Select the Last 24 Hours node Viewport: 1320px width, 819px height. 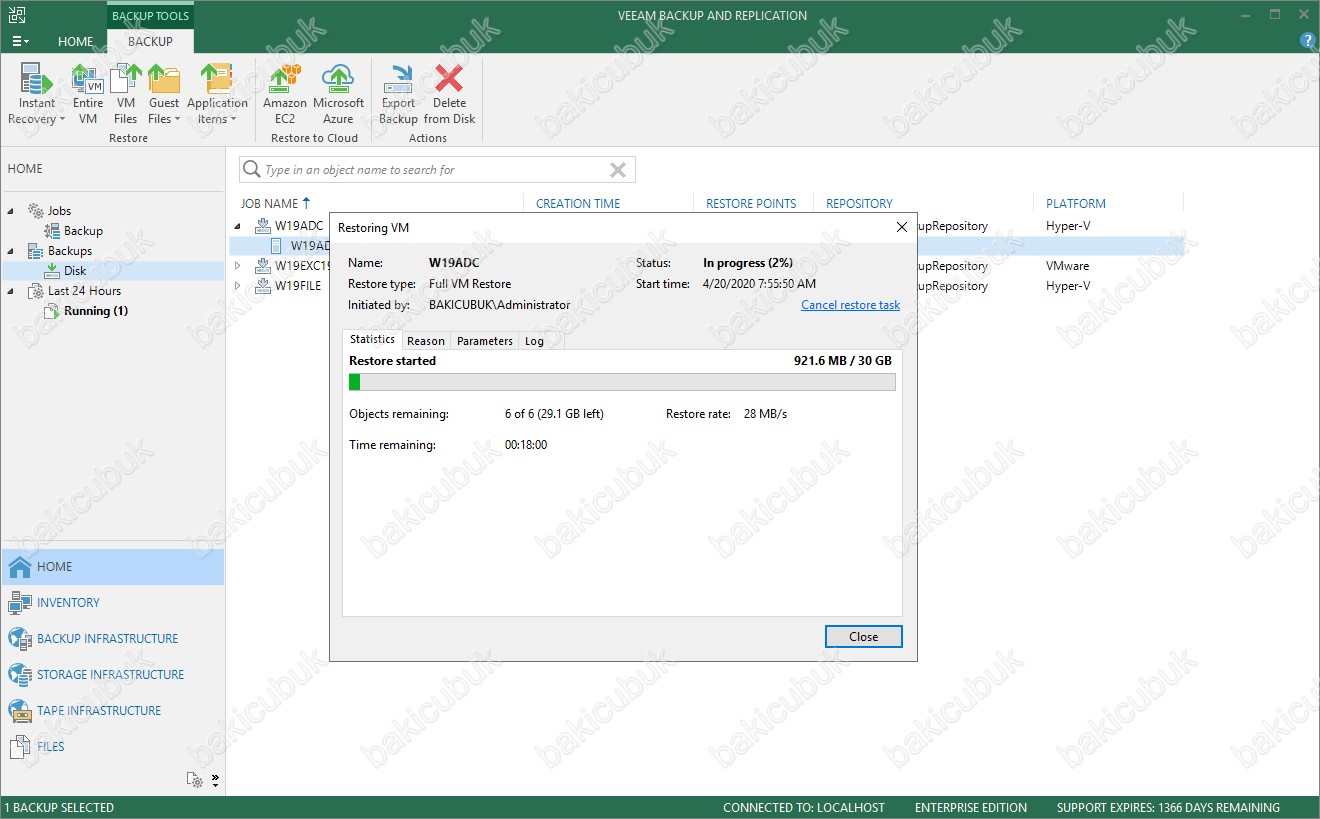[x=84, y=291]
